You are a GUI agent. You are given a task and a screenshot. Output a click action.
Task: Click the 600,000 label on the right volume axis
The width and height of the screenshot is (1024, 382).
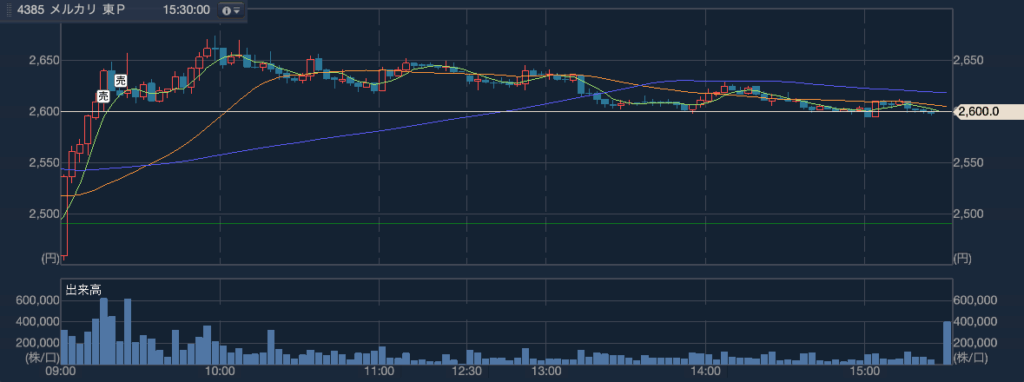click(975, 300)
